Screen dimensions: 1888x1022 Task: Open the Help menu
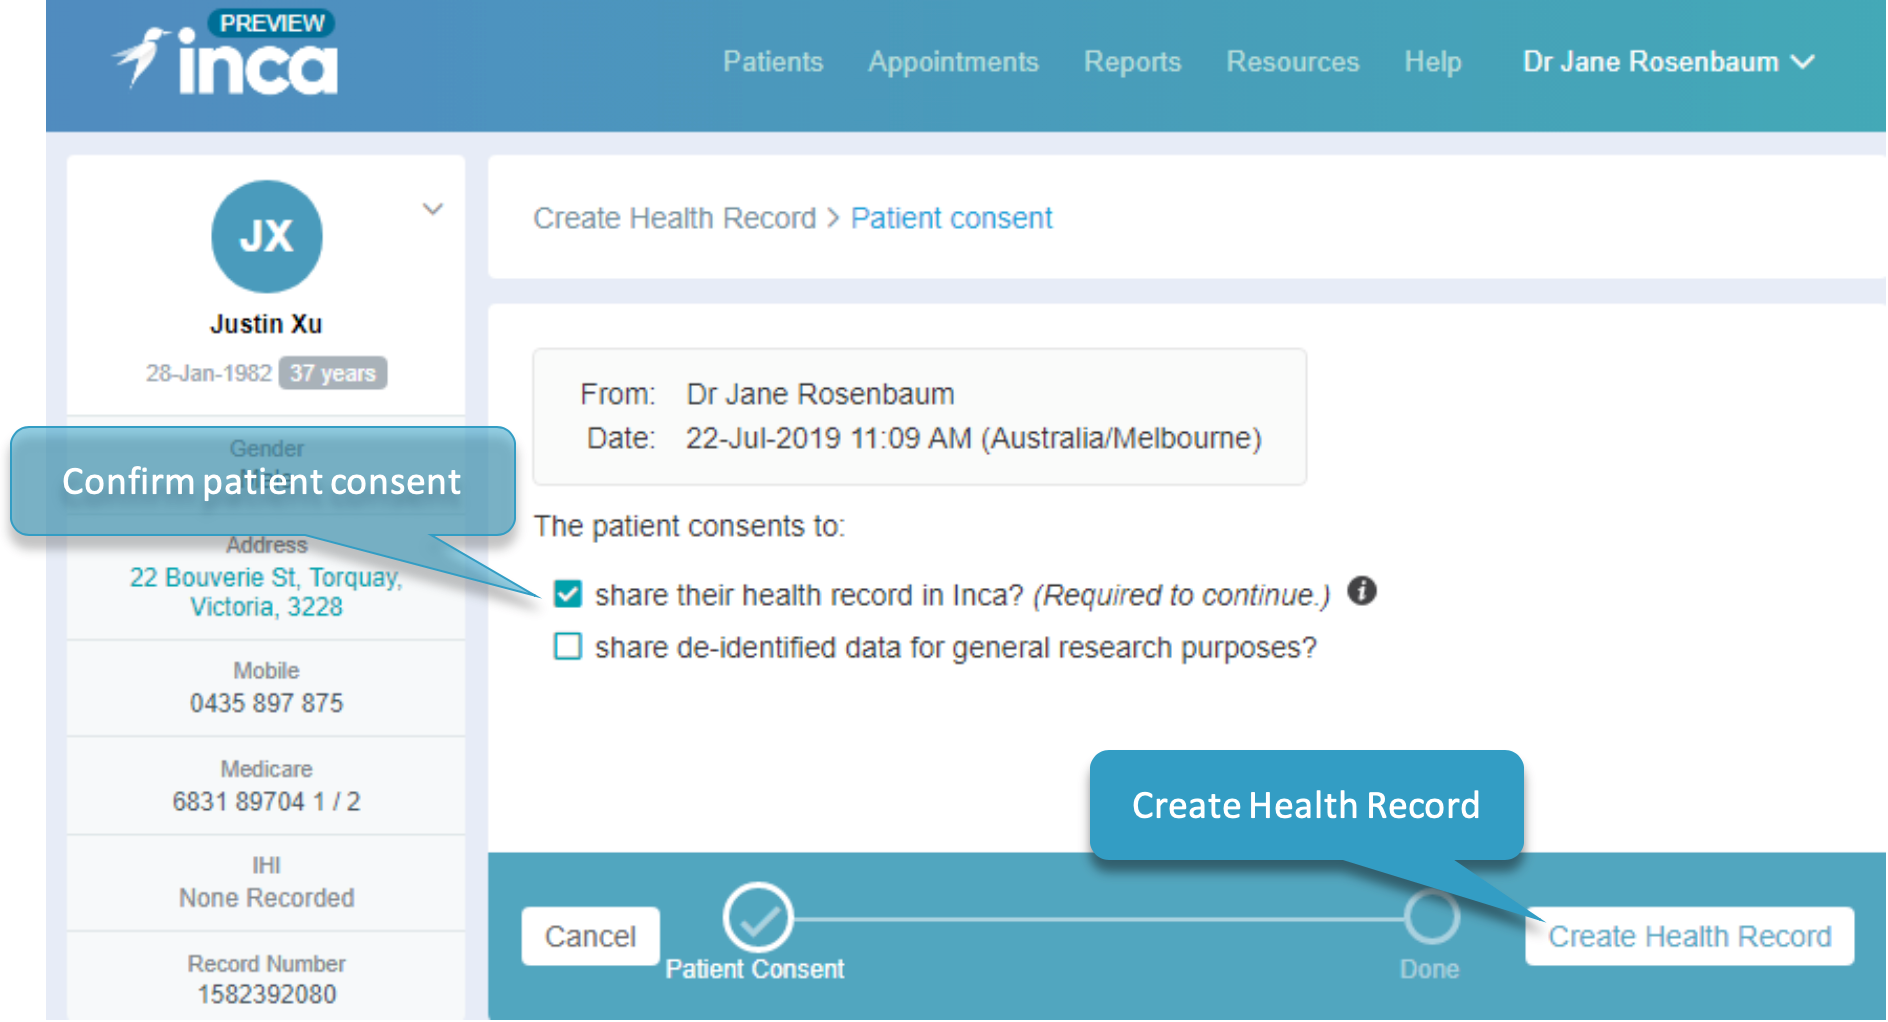click(x=1433, y=62)
